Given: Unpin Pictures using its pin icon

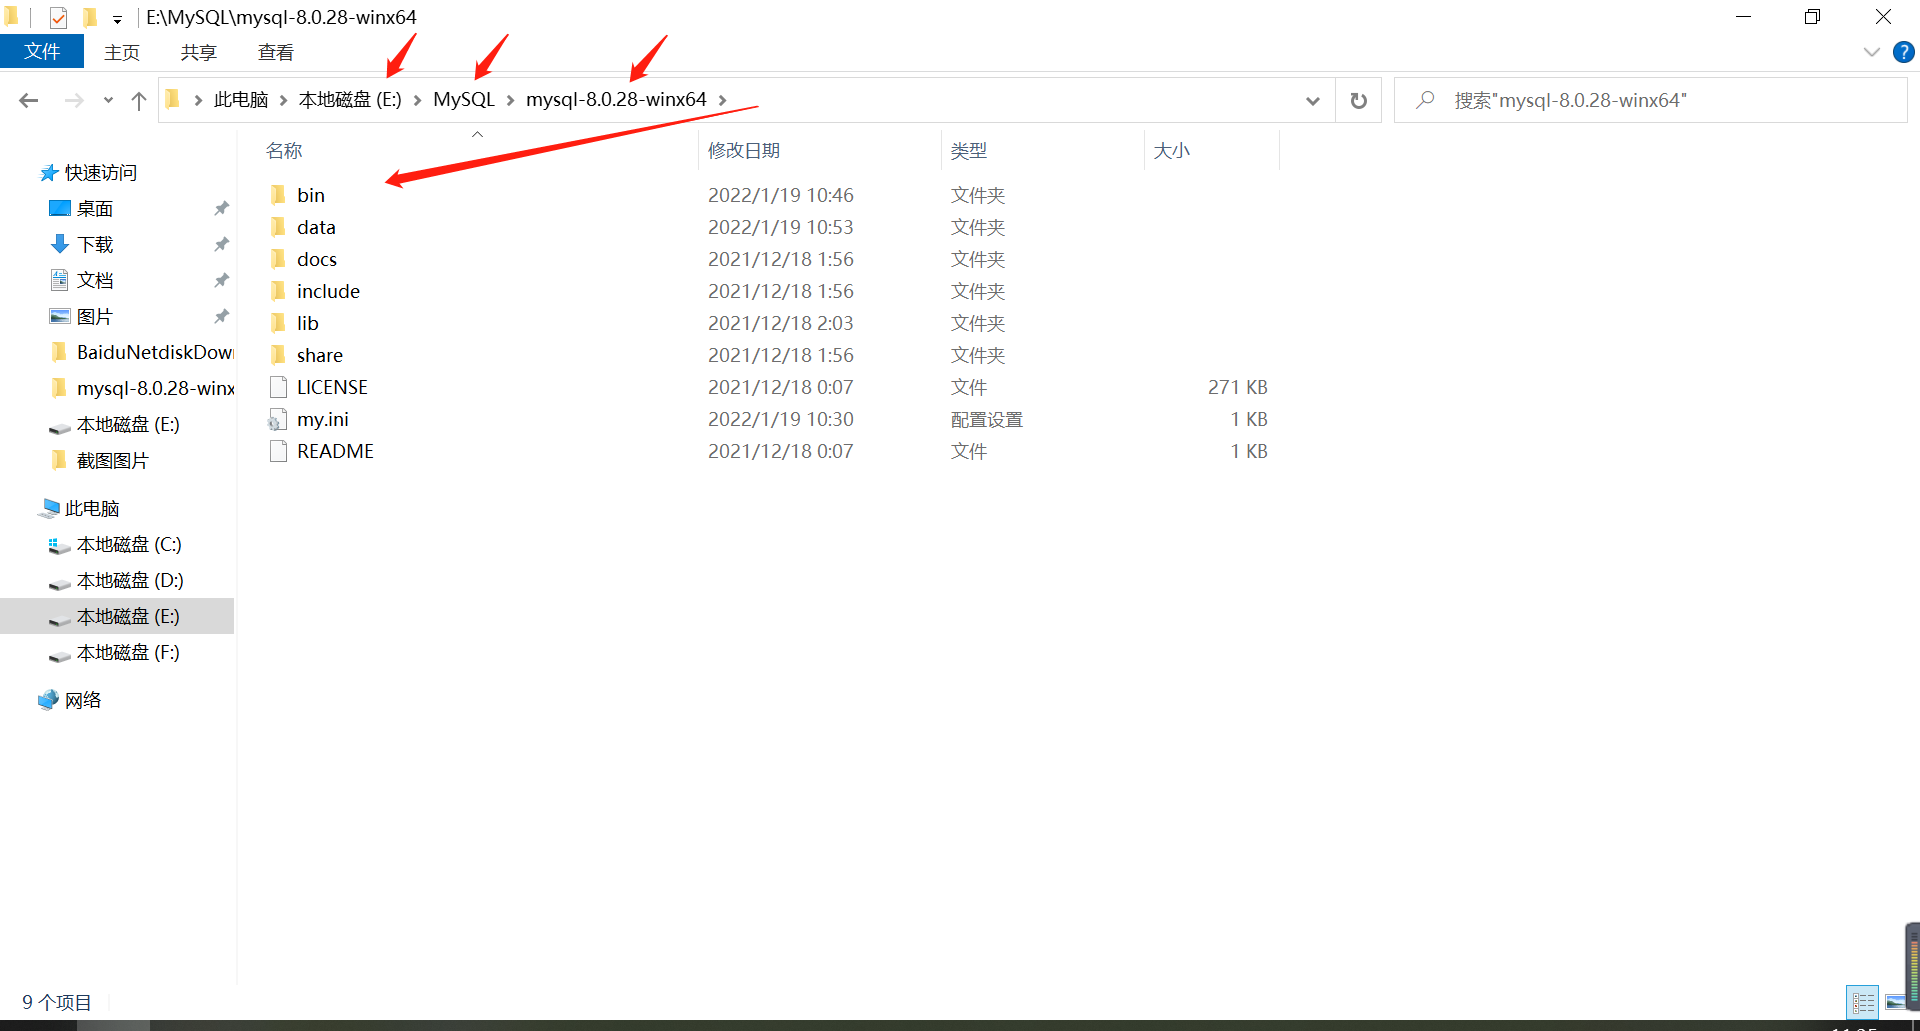Looking at the screenshot, I should point(222,316).
